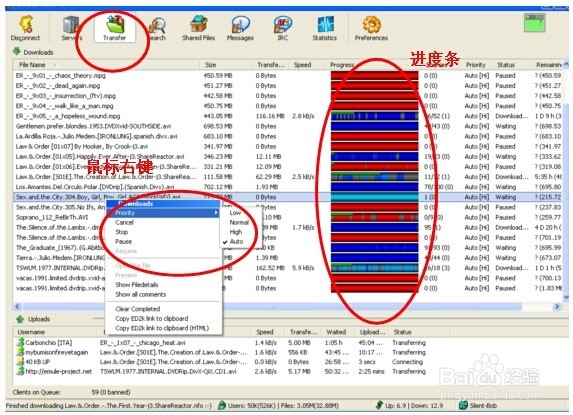This screenshot has height=415, width=573.
Task: Click the Disconnect toolbar icon
Action: click(x=25, y=28)
